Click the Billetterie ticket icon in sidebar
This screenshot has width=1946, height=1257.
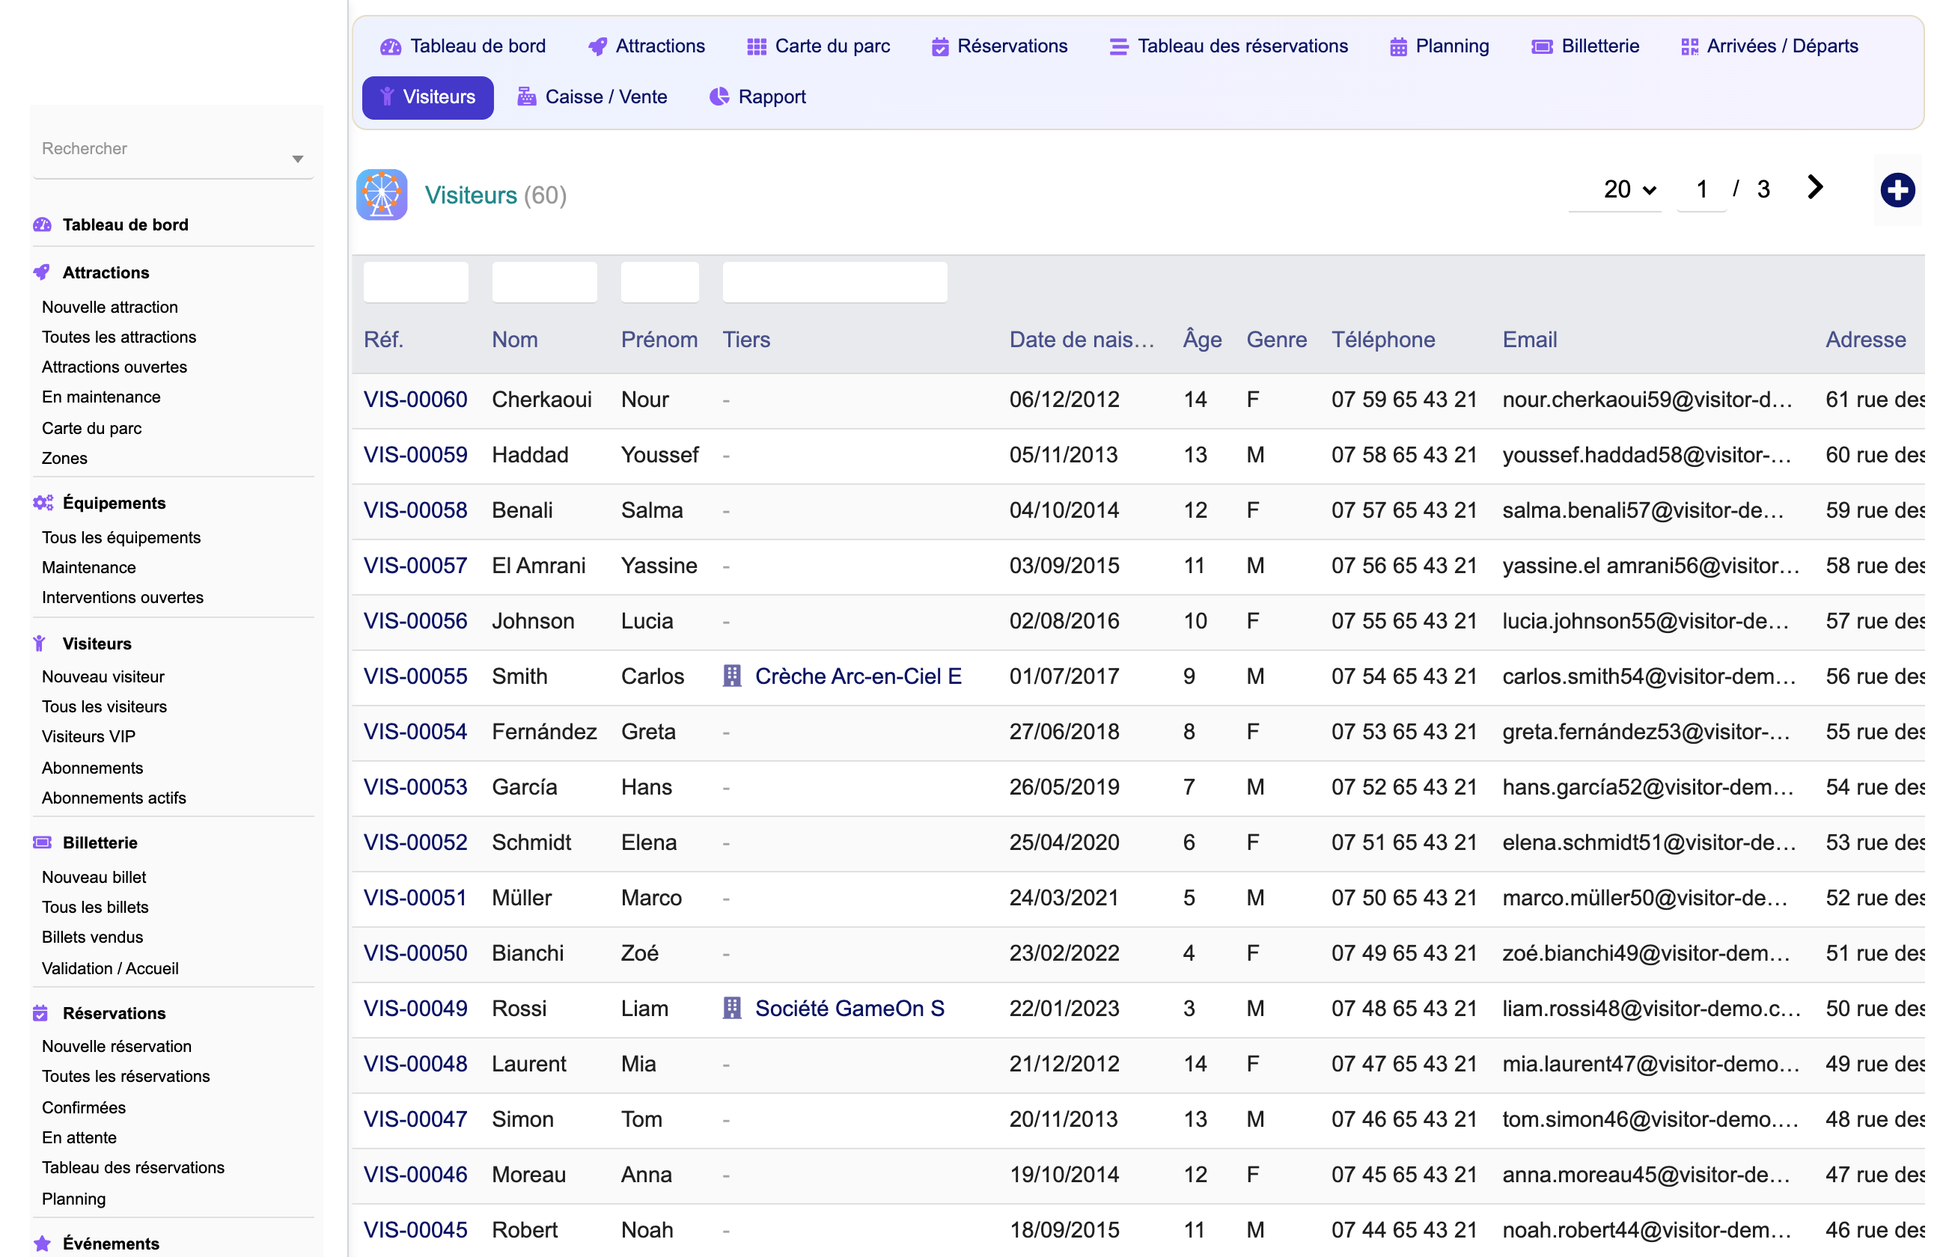coord(42,843)
